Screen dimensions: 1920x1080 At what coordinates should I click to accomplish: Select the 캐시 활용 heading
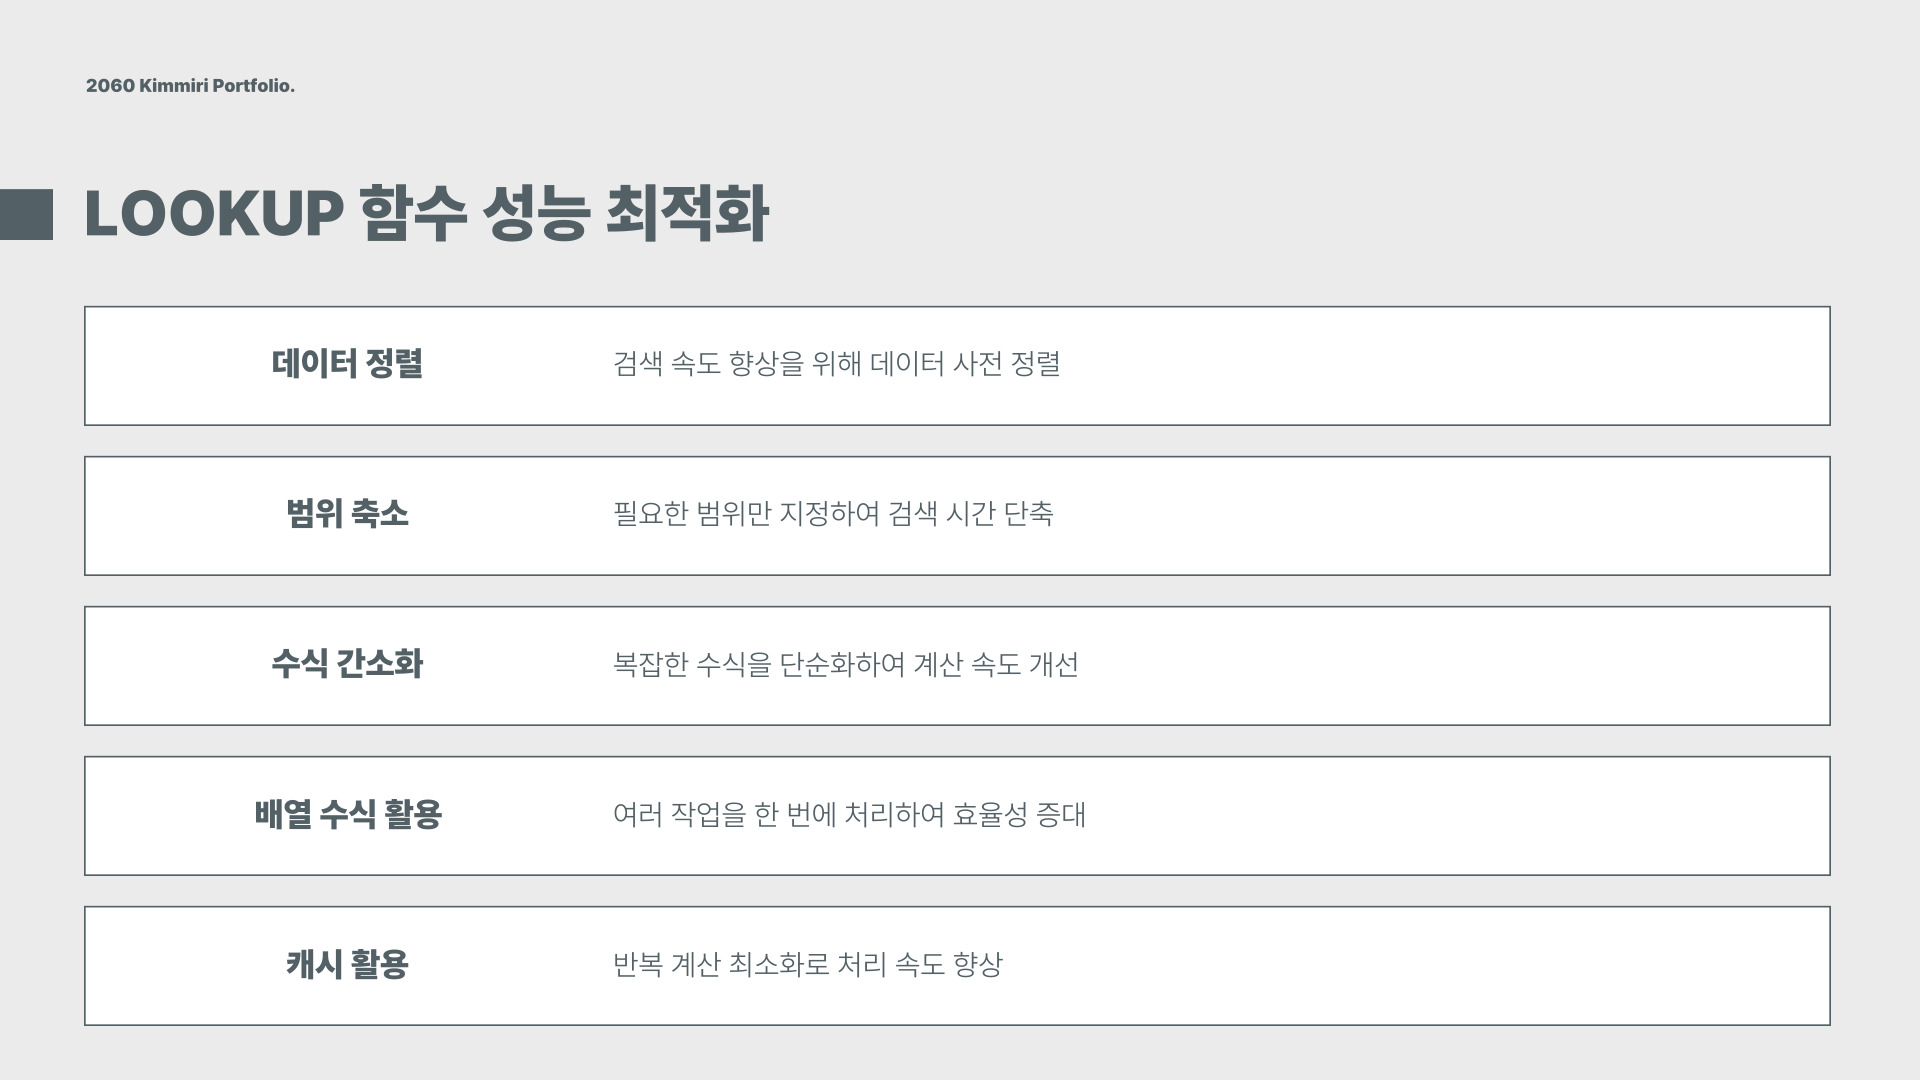347,964
